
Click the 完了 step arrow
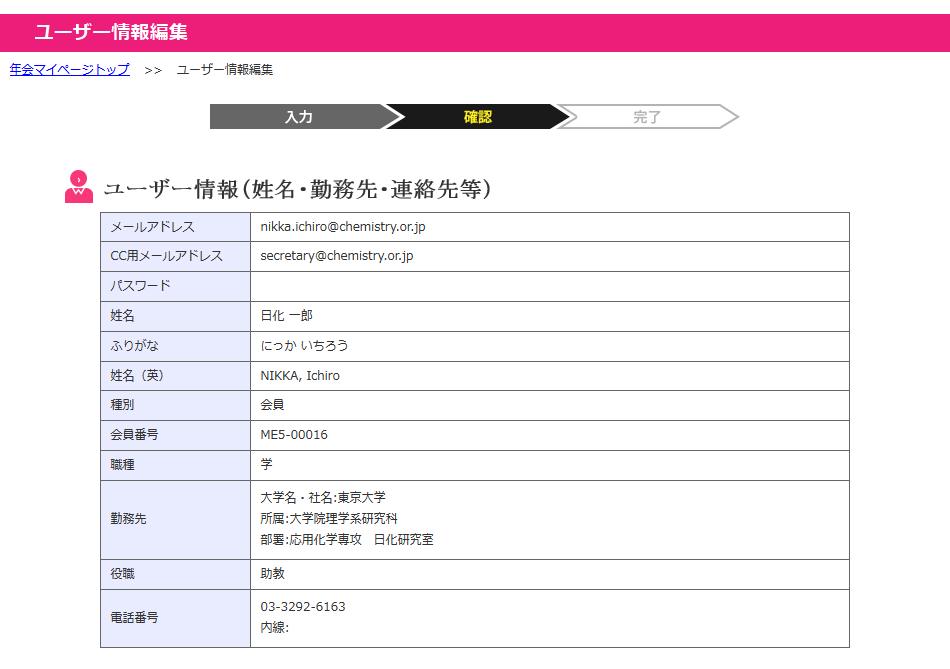pyautogui.click(x=647, y=117)
